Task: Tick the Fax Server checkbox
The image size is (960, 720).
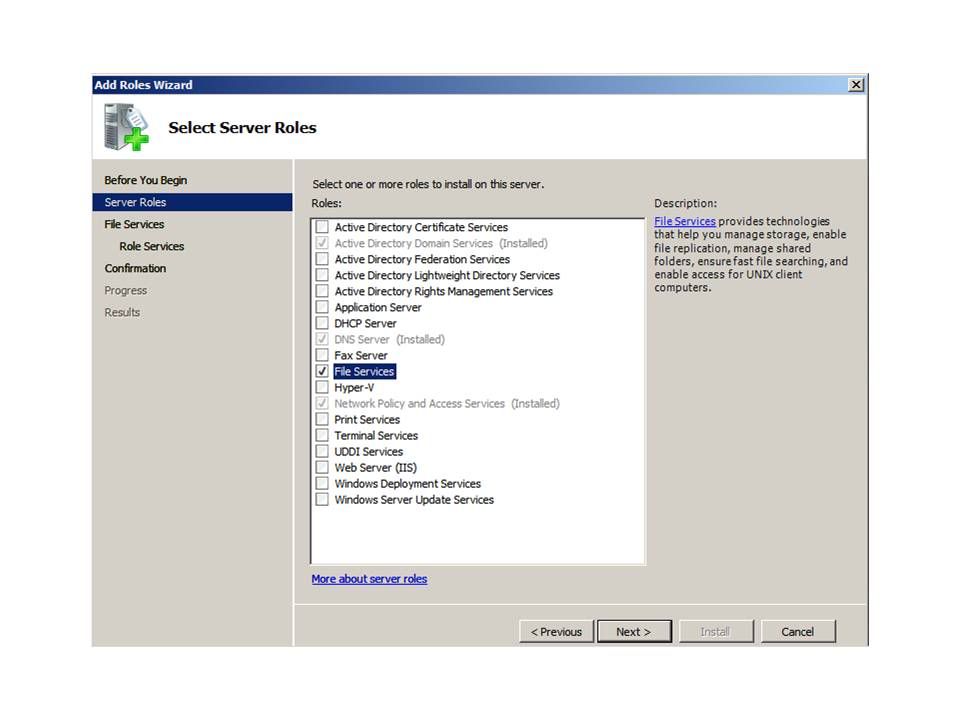Action: 322,356
